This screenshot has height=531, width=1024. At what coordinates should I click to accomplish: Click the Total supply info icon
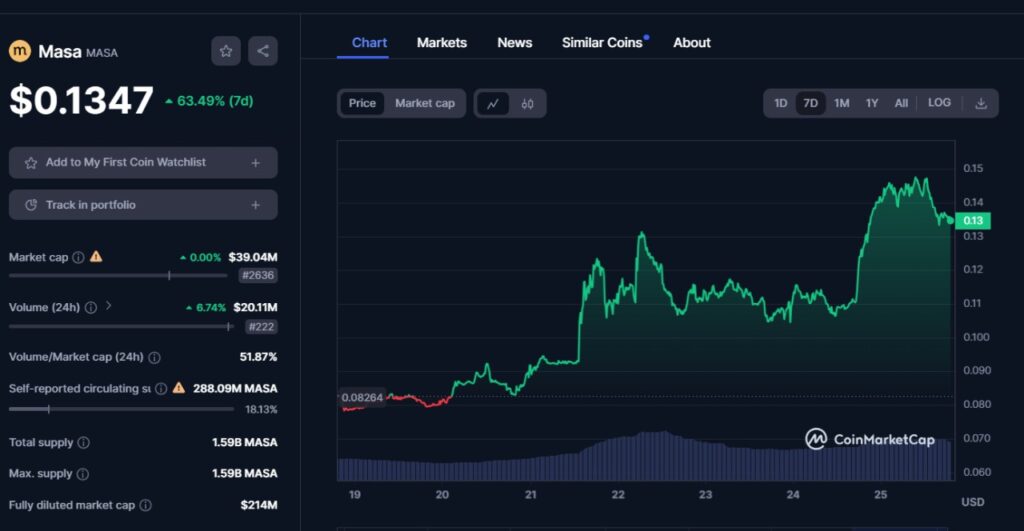(84, 443)
